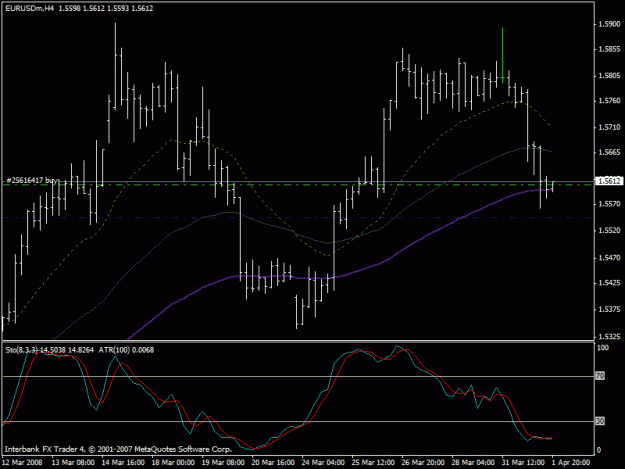The image size is (625, 469).
Task: Click the 1 Apr 20:00 time label
Action: click(x=571, y=462)
